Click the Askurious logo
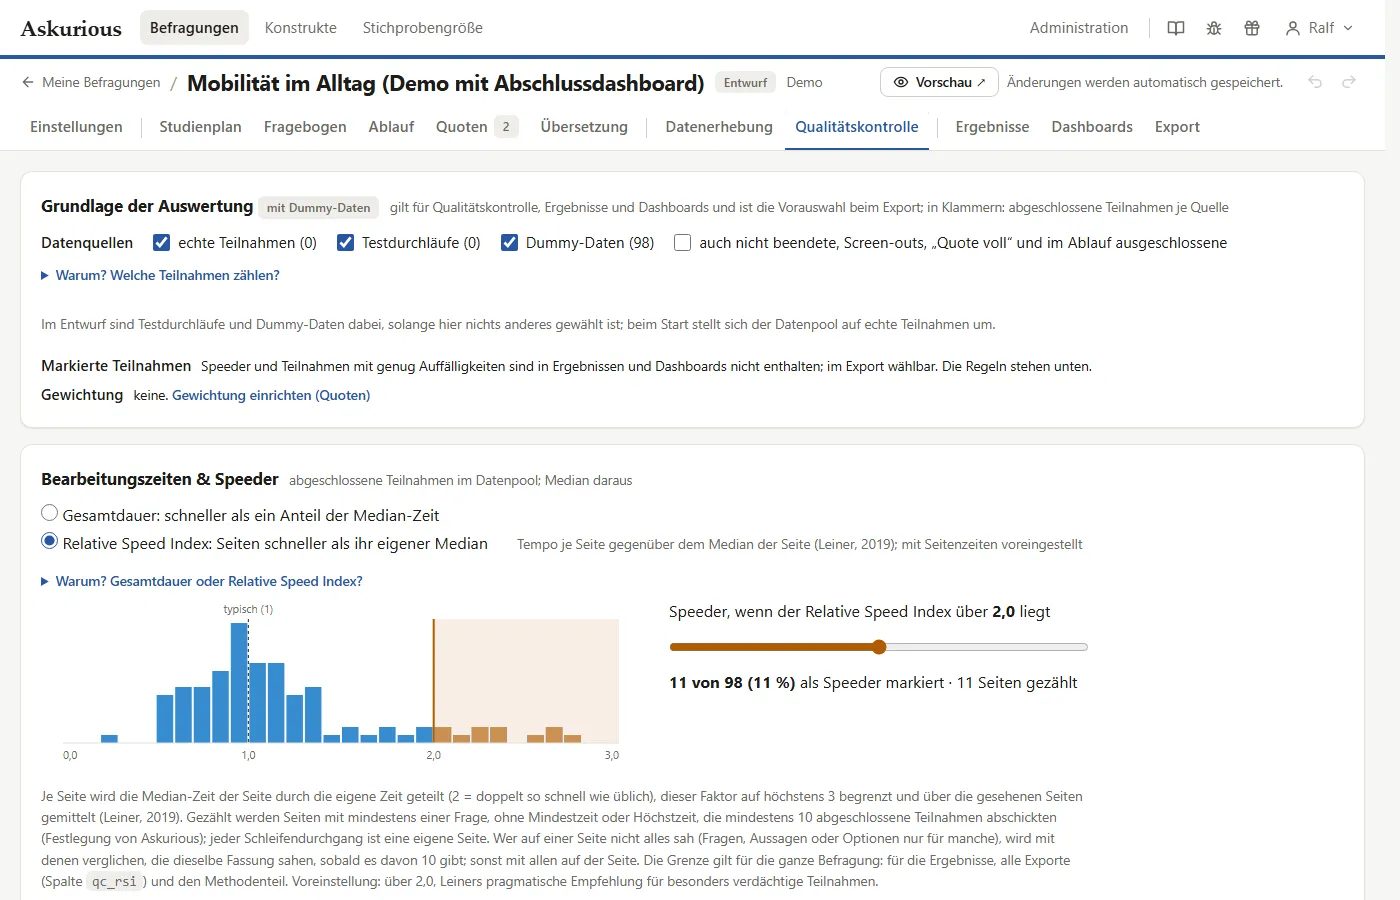The image size is (1400, 900). [71, 28]
